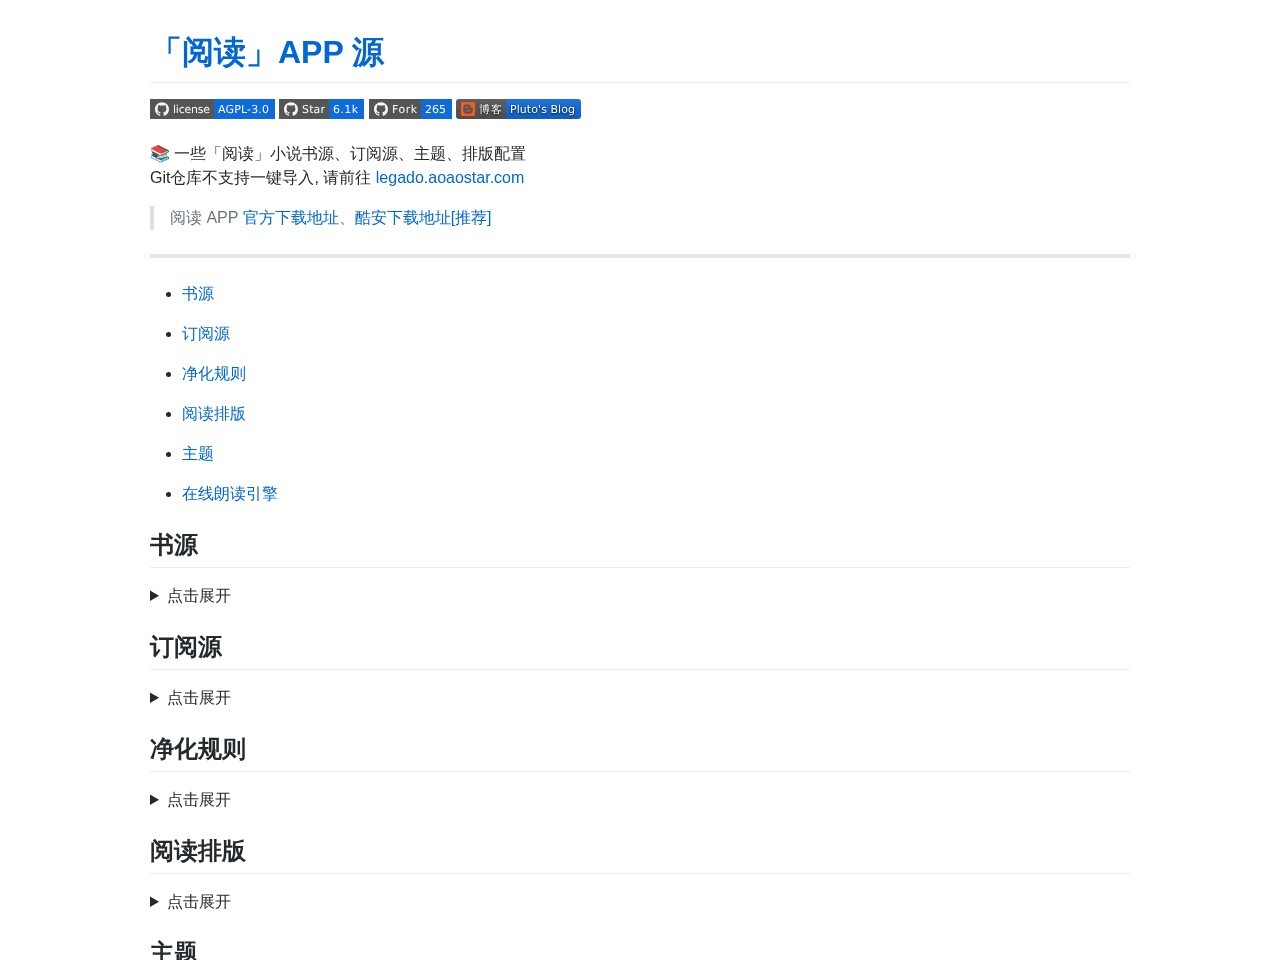The height and width of the screenshot is (960, 1280).
Task: Click the 订阅源 section heading
Action: pyautogui.click(x=186, y=647)
